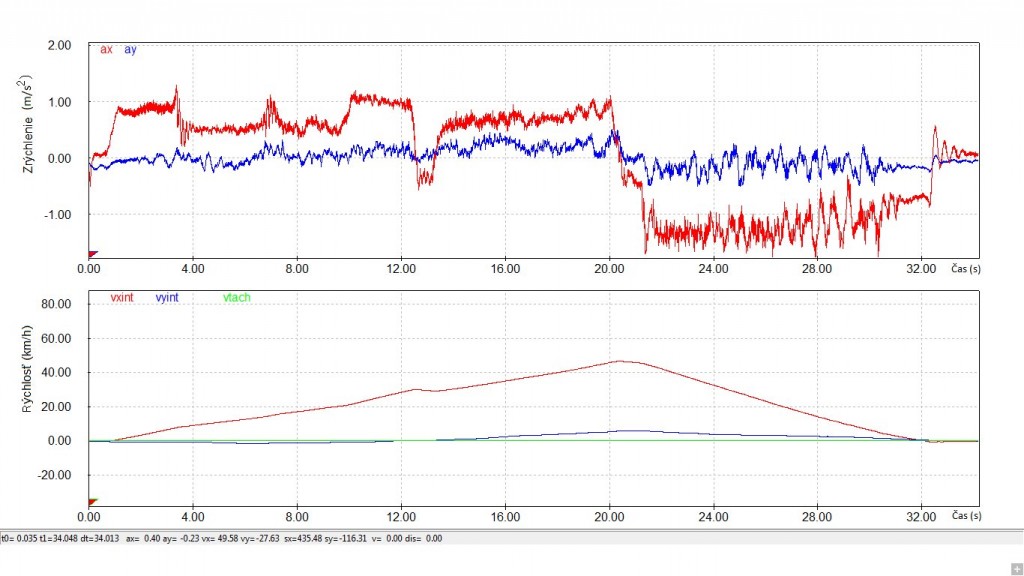Click the 'Rýchlosť (km/h)' axis title
The width and height of the screenshot is (1024, 576).
tap(27, 368)
